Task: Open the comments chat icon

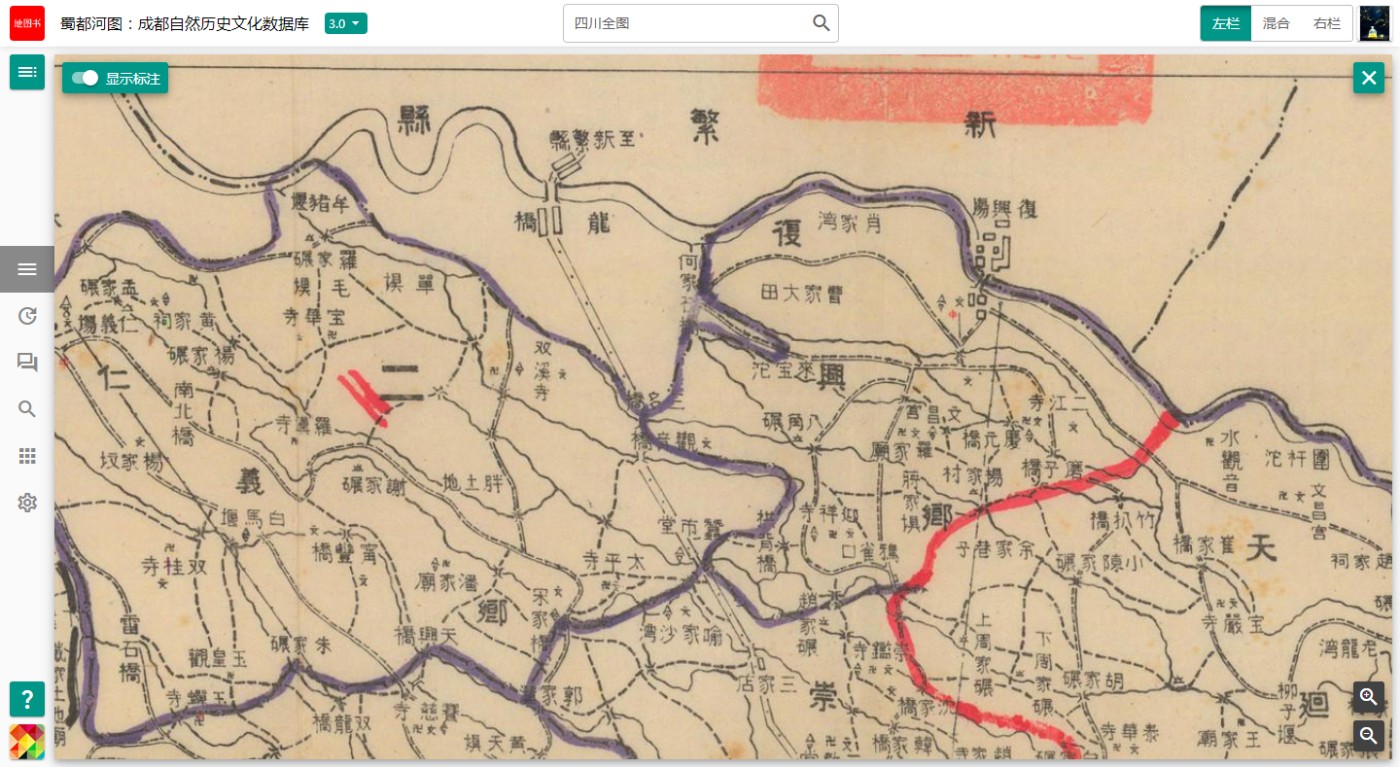Action: click(27, 362)
